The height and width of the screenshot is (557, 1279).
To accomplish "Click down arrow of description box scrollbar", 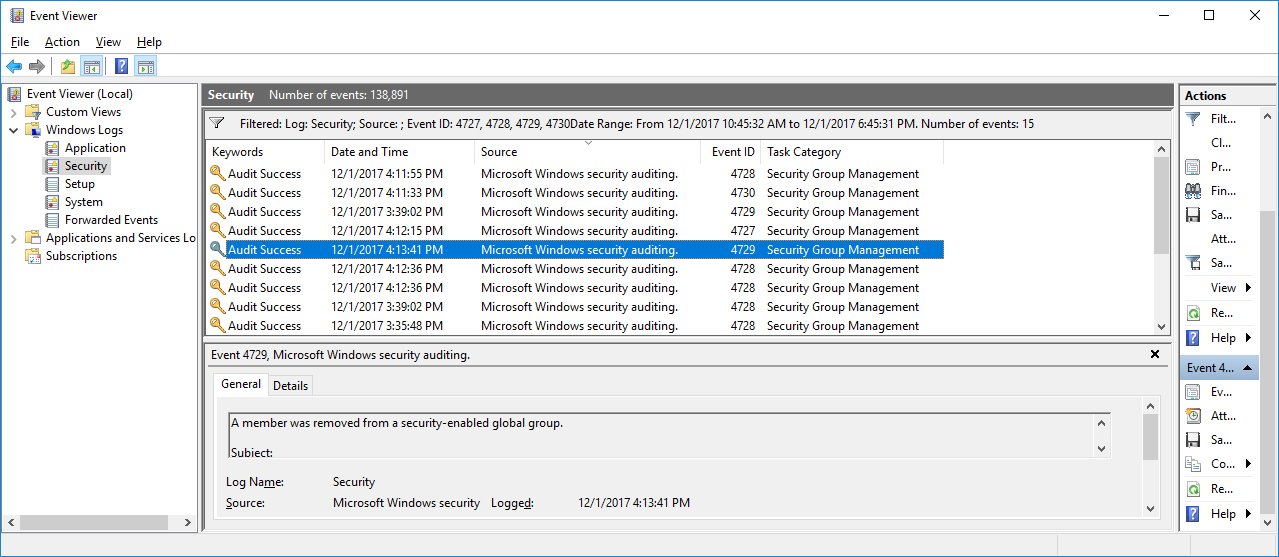I will click(1102, 449).
